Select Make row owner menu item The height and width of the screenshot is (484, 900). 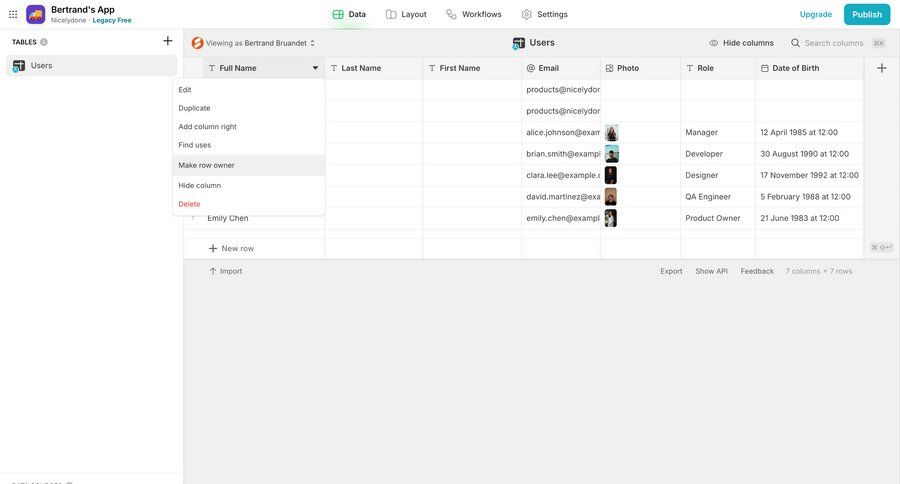[249, 165]
